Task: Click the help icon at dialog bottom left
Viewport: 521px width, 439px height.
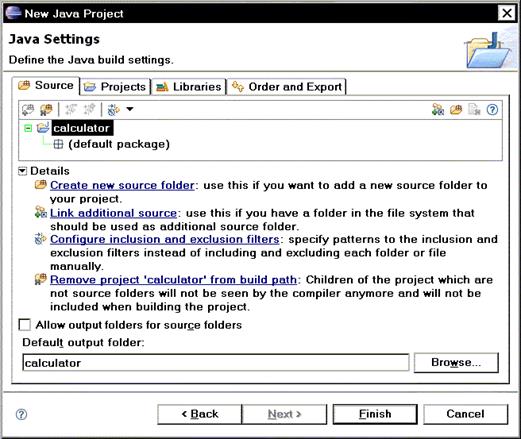Action: coord(21,414)
